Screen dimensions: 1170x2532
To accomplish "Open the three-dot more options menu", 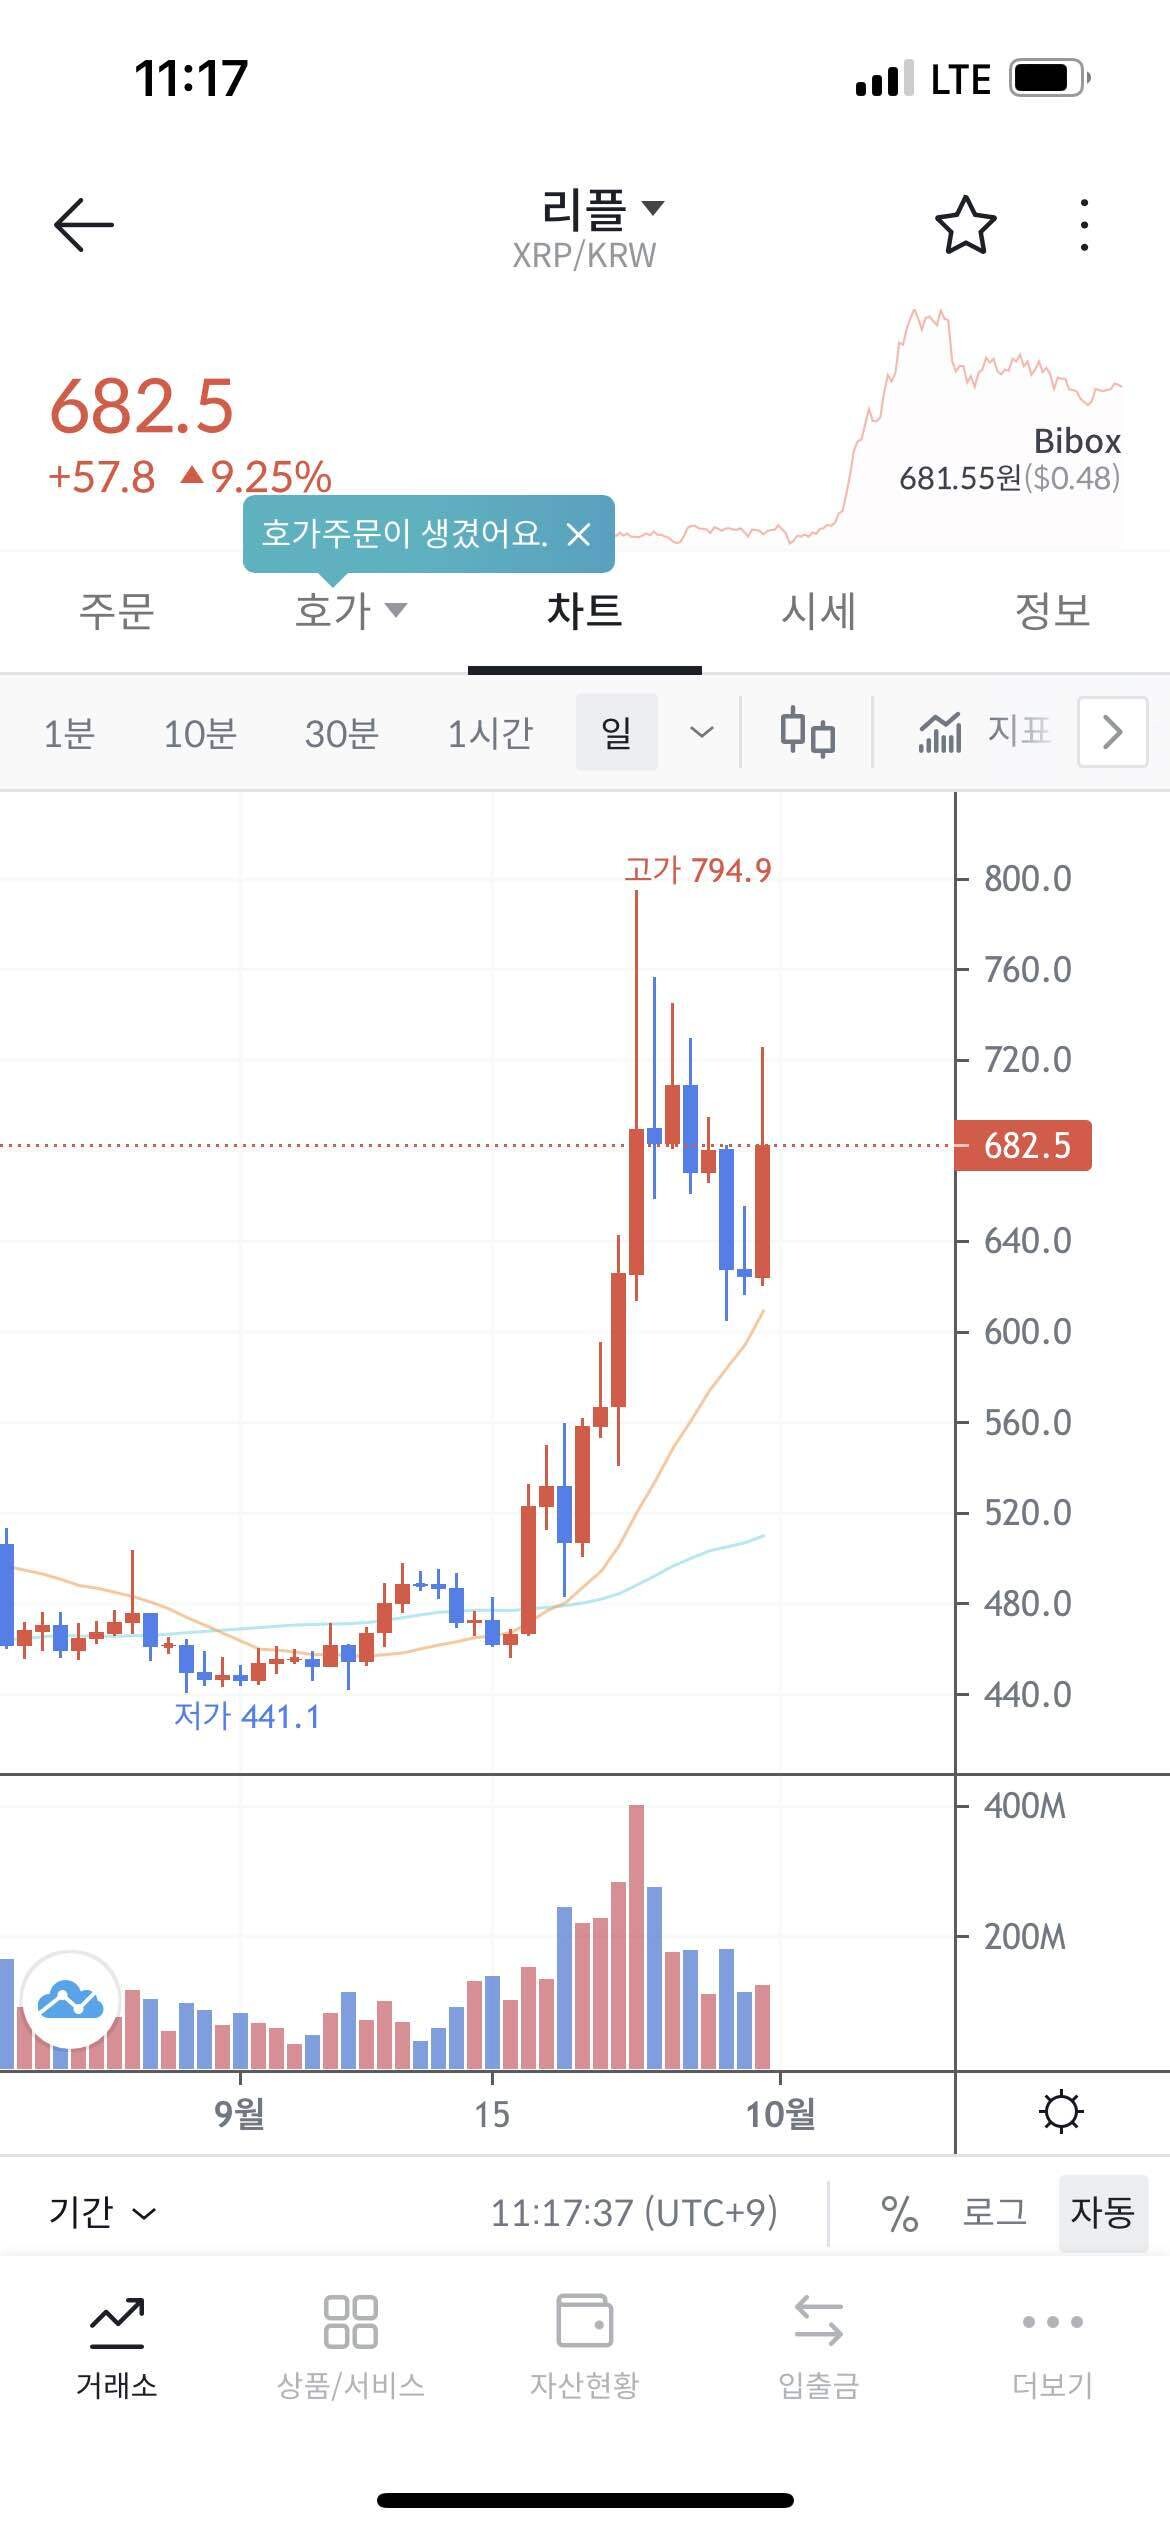I will tap(1084, 225).
